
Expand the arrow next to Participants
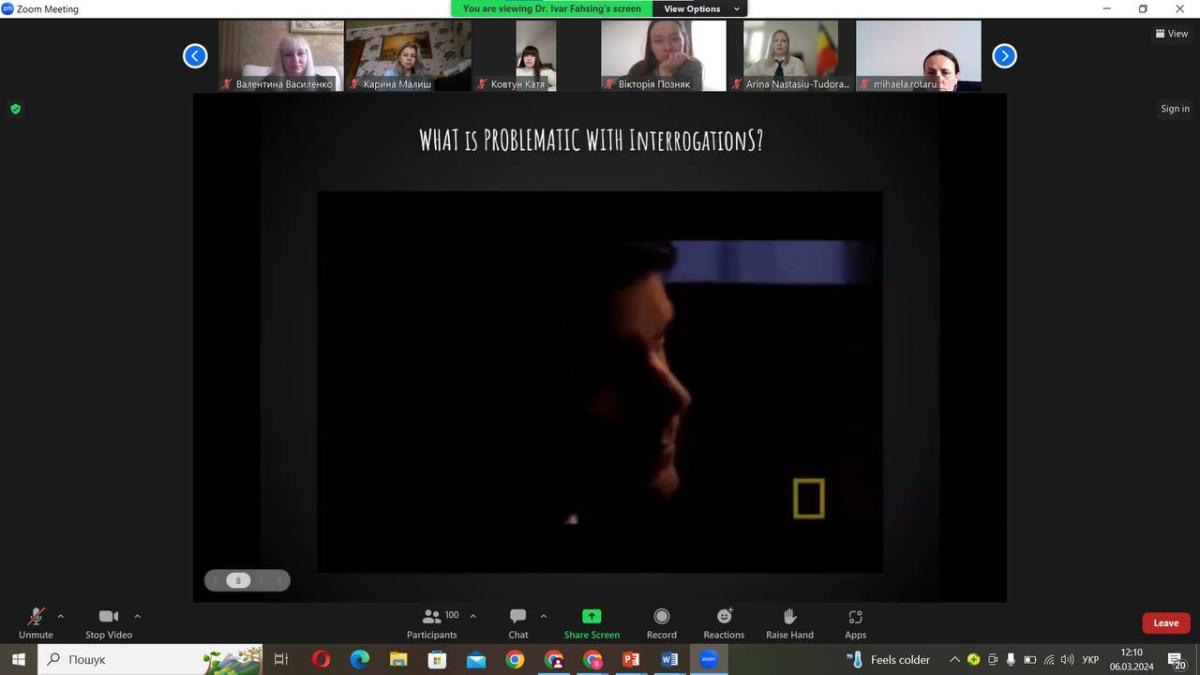click(473, 616)
